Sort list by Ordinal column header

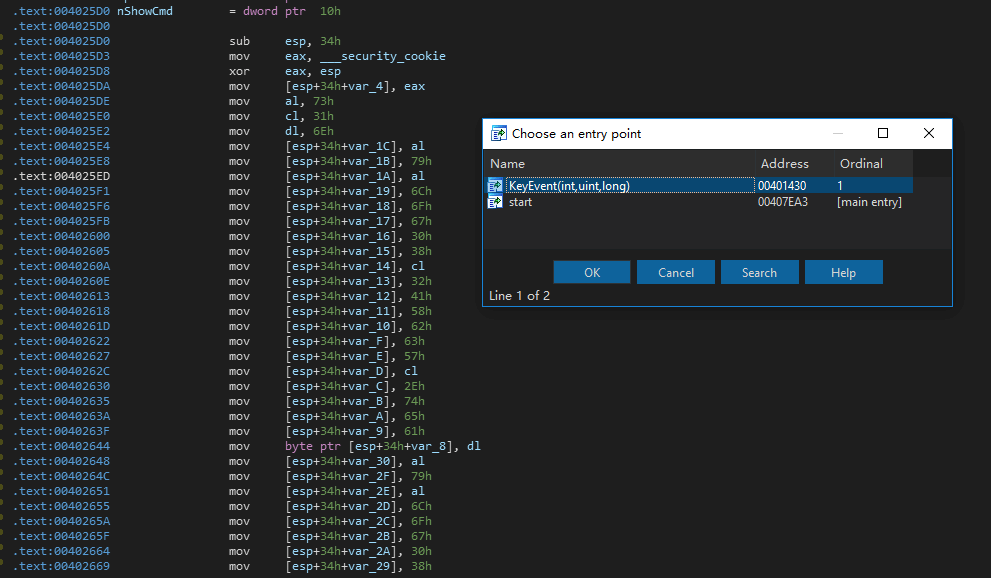(873, 164)
